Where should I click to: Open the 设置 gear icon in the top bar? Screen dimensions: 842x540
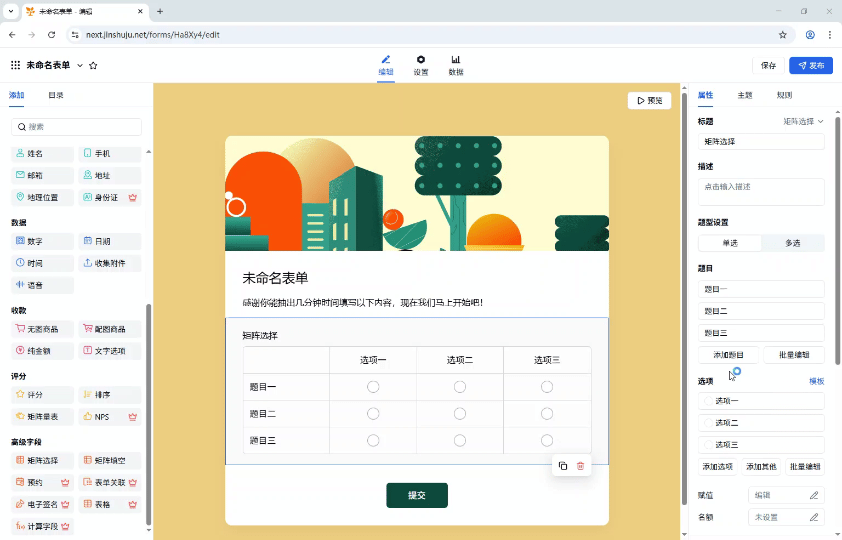[x=421, y=60]
